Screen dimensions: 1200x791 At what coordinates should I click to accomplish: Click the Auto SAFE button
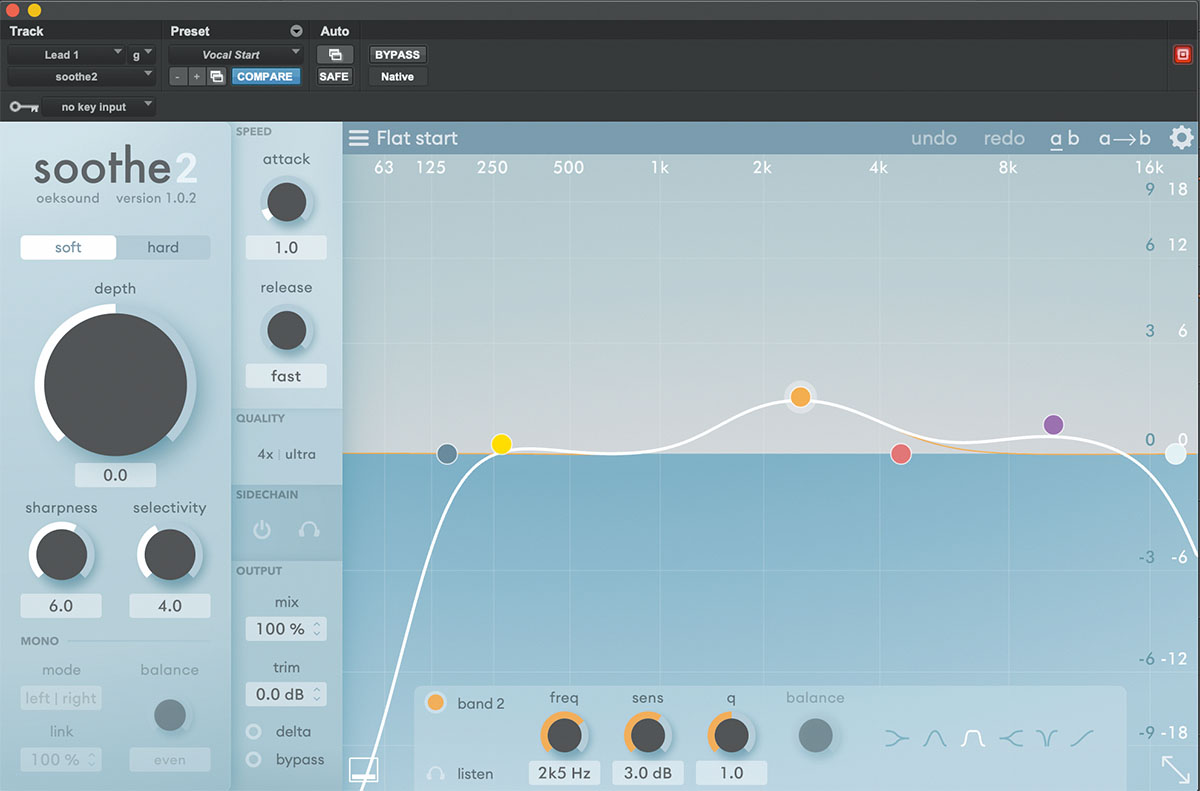(x=334, y=76)
